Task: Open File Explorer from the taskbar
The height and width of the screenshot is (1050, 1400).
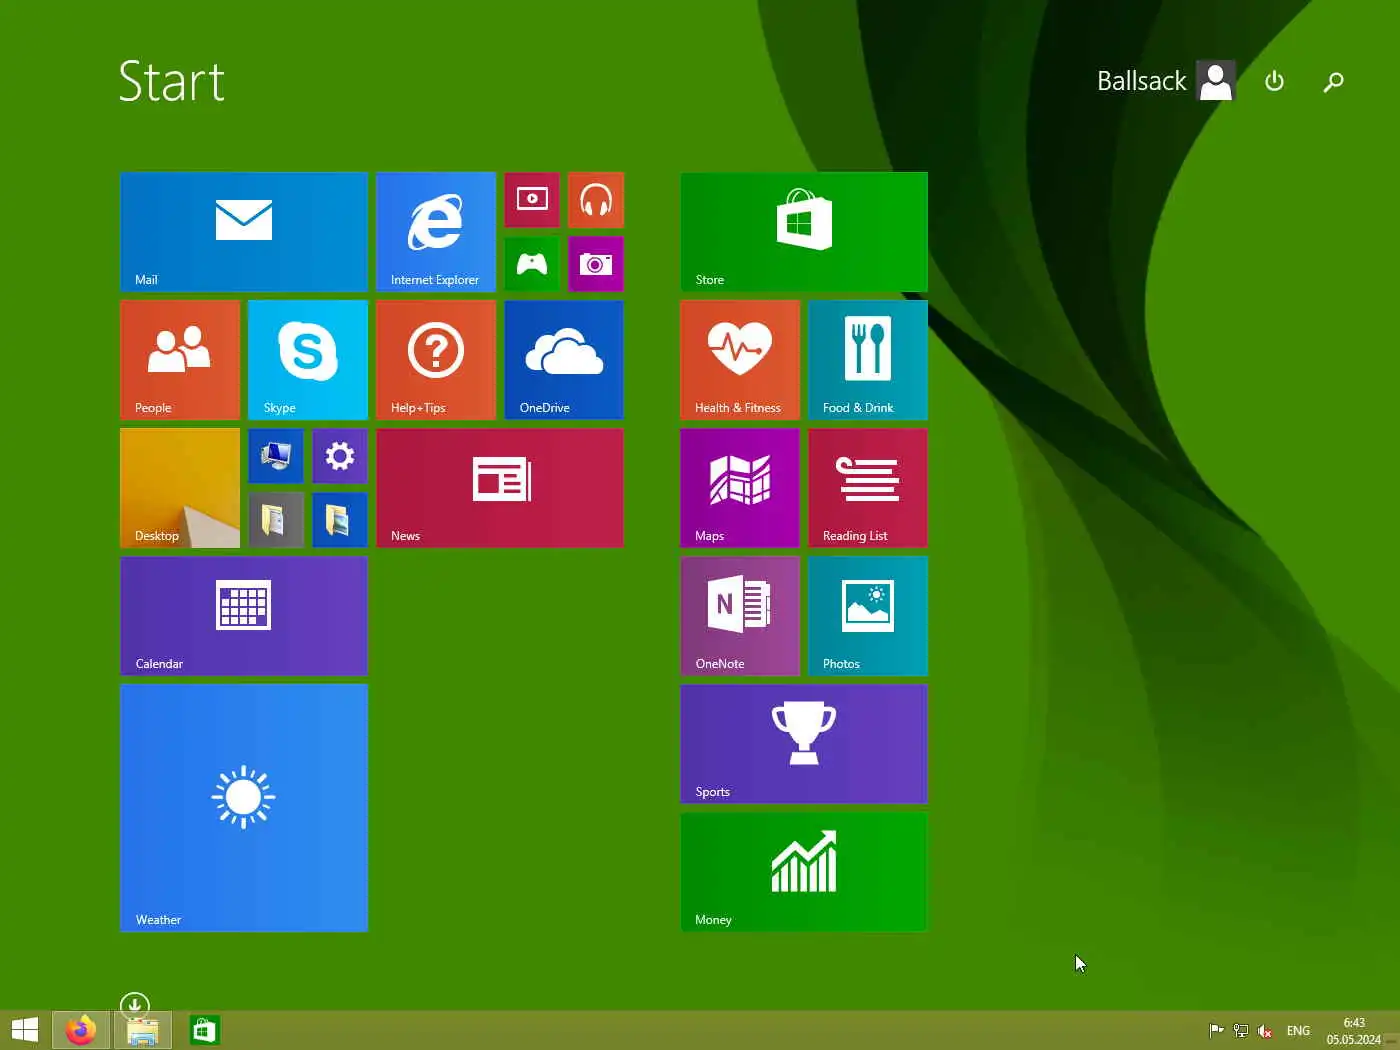Action: click(142, 1030)
